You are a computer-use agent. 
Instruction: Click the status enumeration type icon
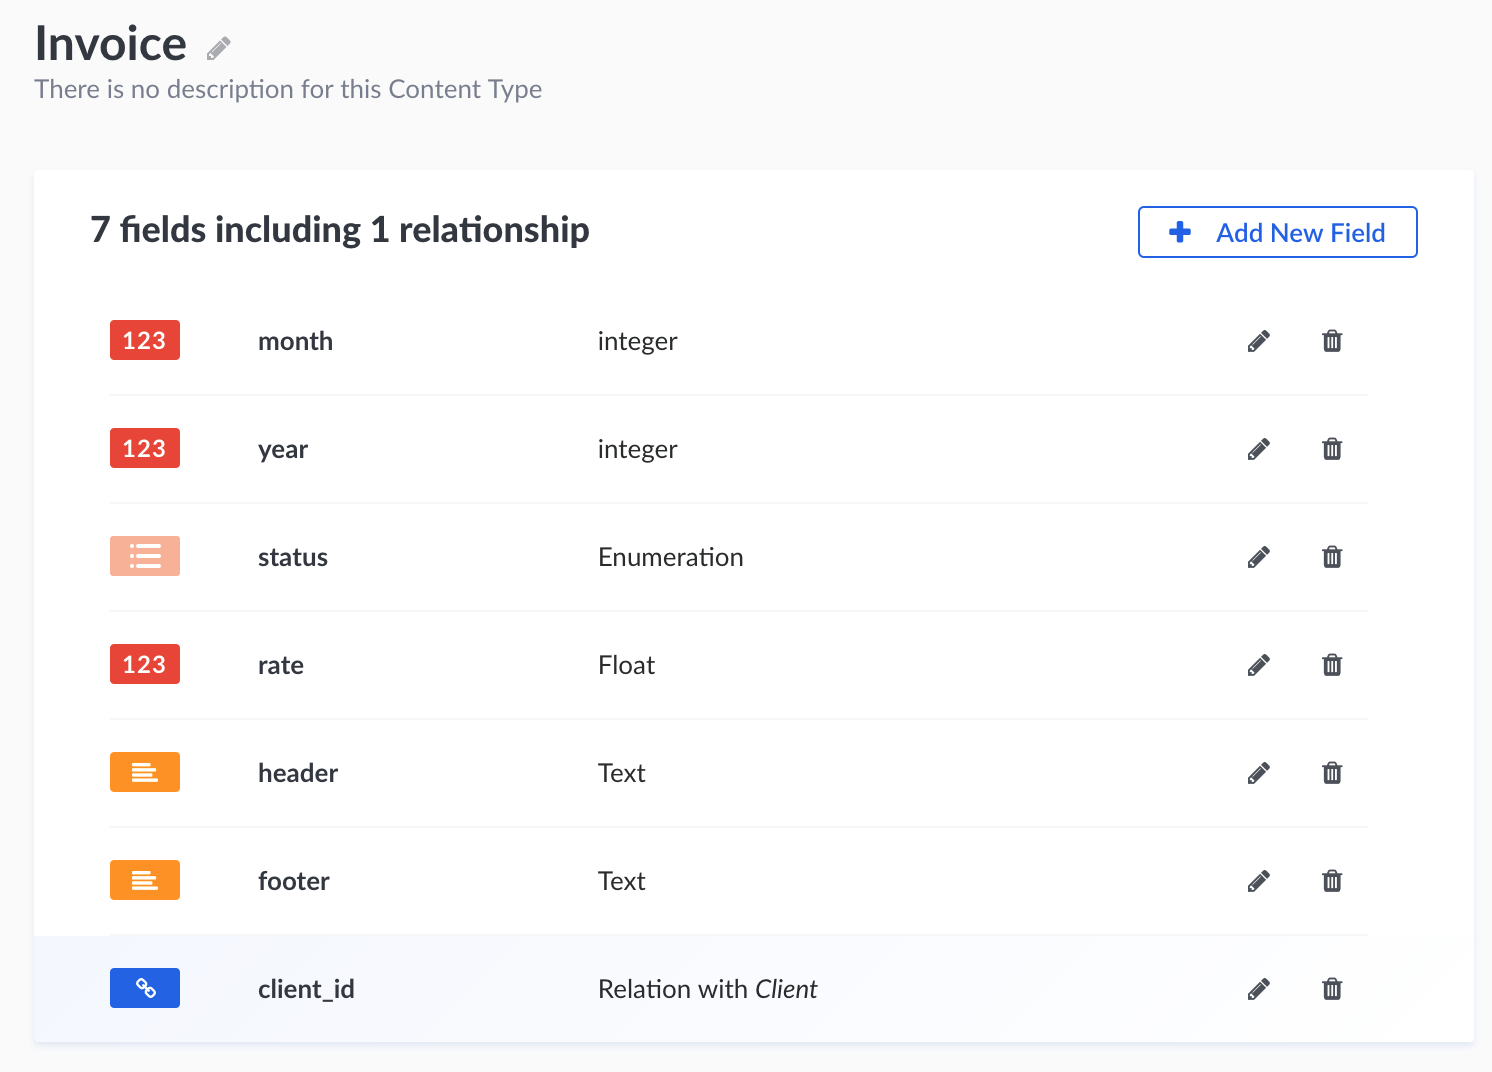(x=145, y=556)
